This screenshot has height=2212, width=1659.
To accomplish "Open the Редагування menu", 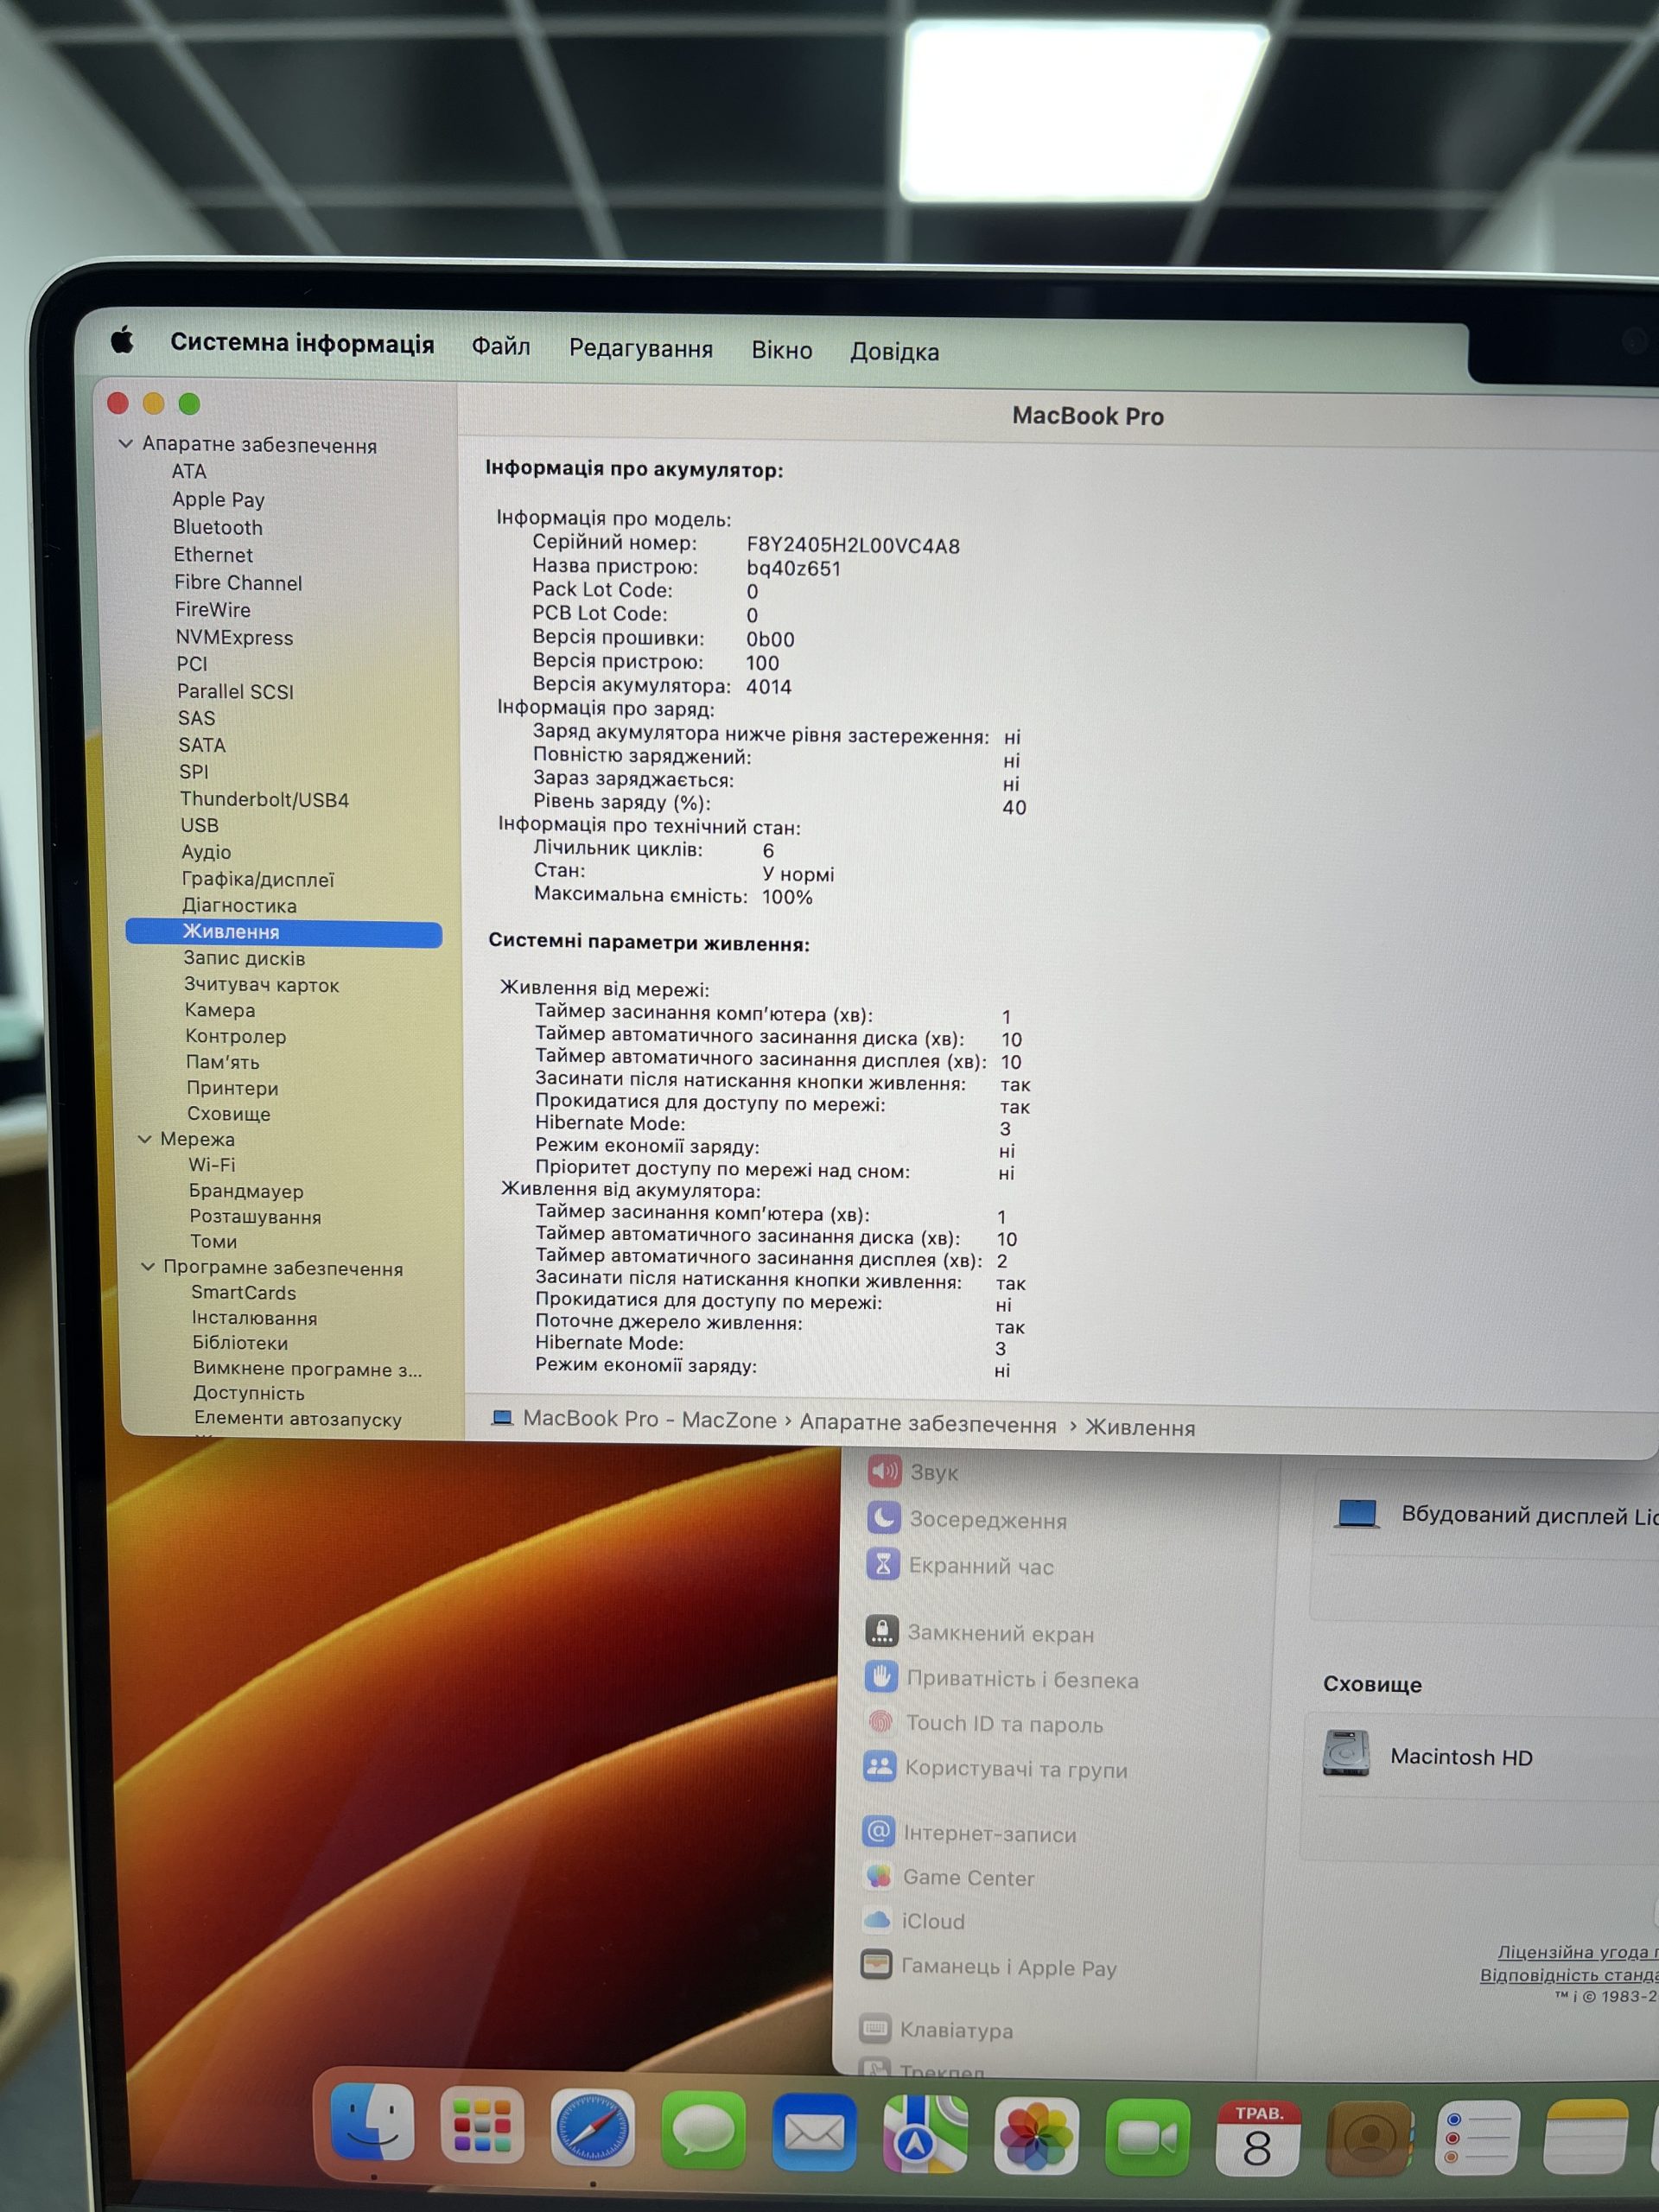I will [x=641, y=348].
